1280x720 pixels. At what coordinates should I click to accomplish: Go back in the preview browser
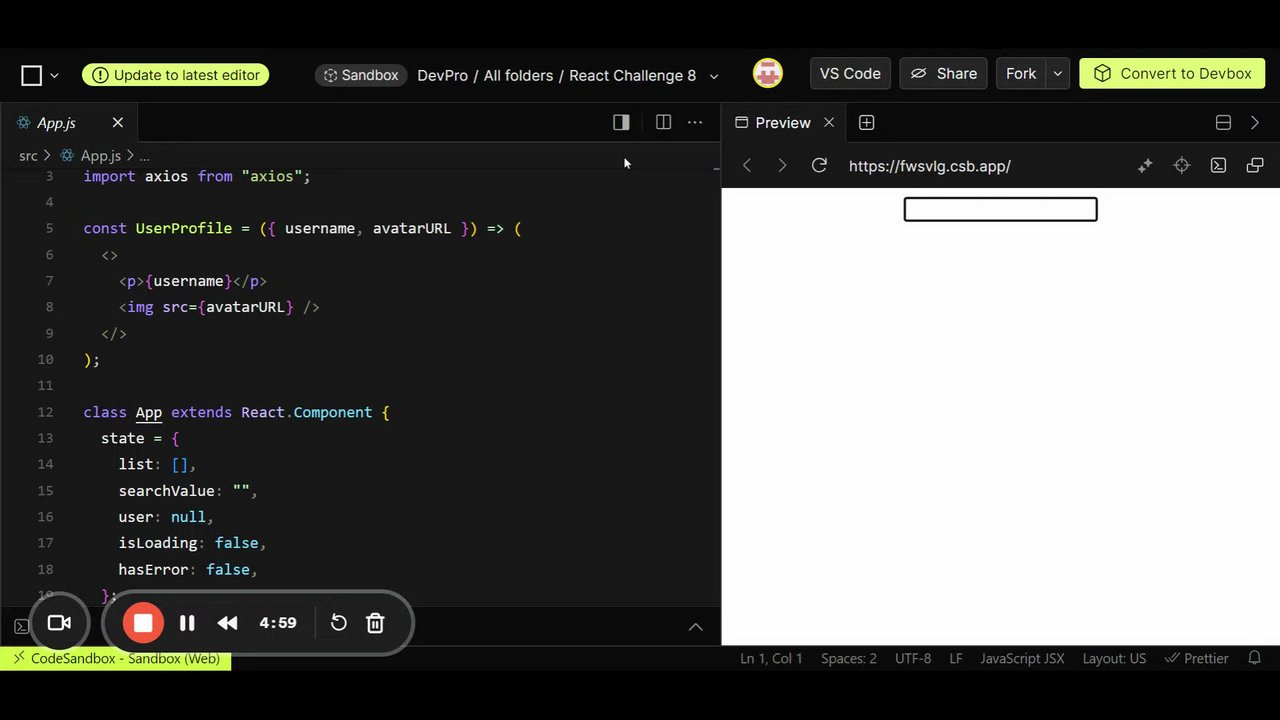tap(746, 166)
